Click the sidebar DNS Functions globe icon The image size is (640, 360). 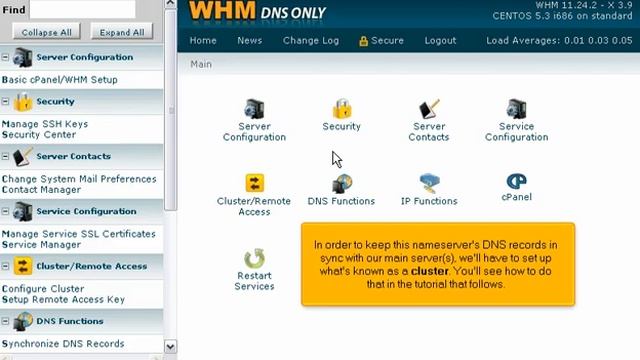(22, 321)
